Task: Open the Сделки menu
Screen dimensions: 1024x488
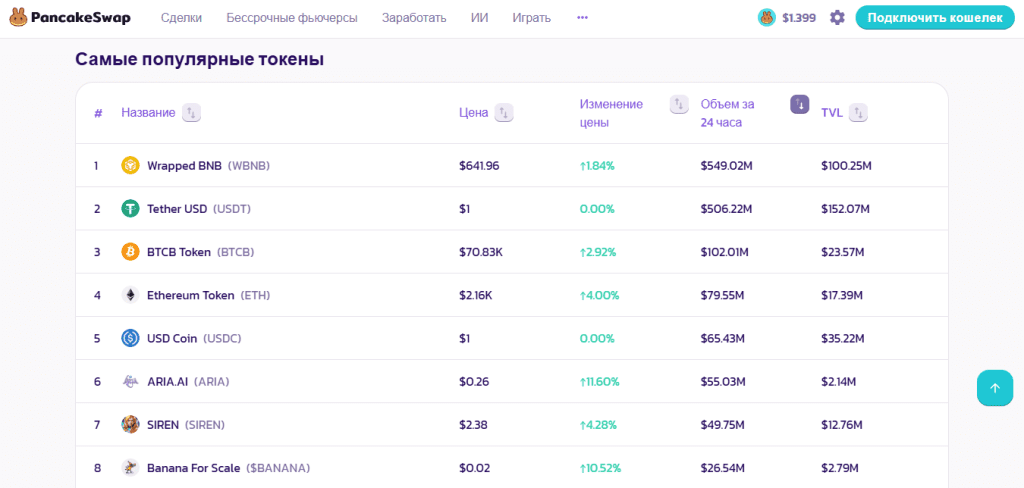Action: coord(182,18)
